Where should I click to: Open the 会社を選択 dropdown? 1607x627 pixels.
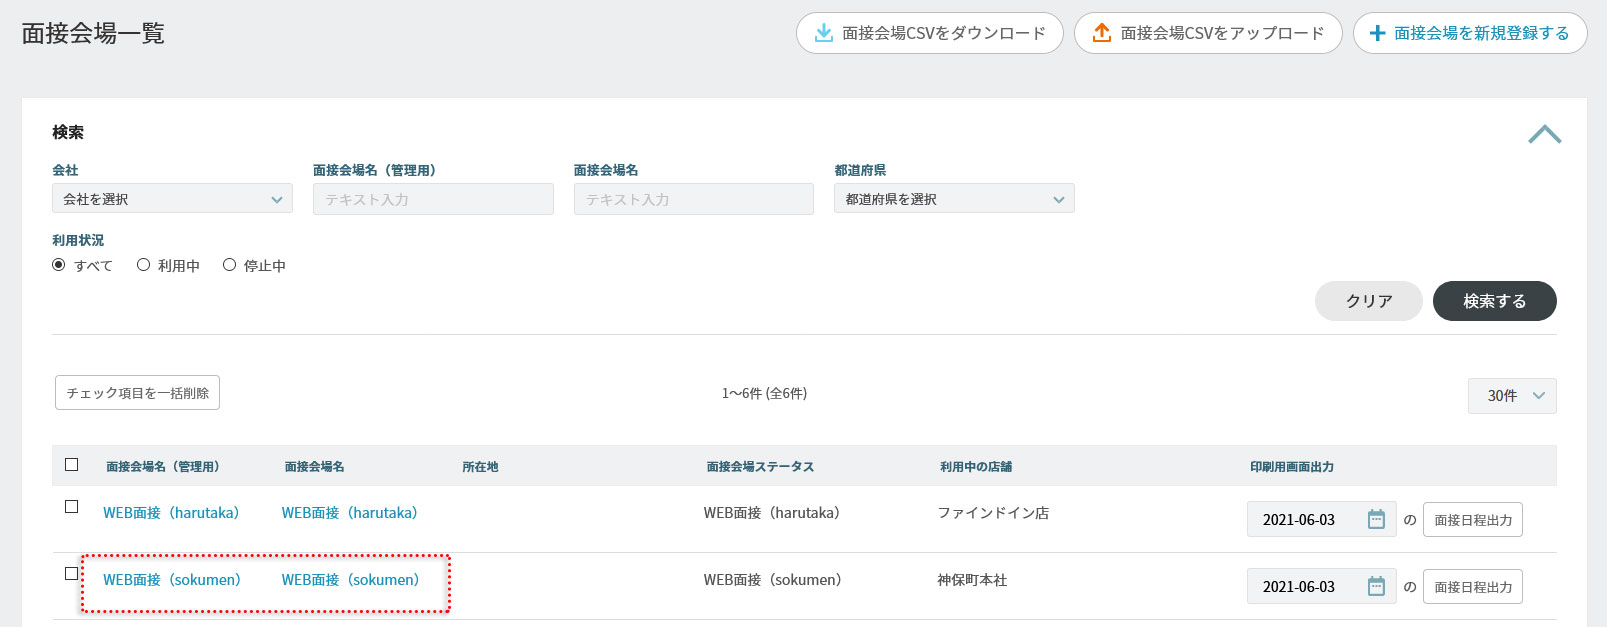(172, 199)
